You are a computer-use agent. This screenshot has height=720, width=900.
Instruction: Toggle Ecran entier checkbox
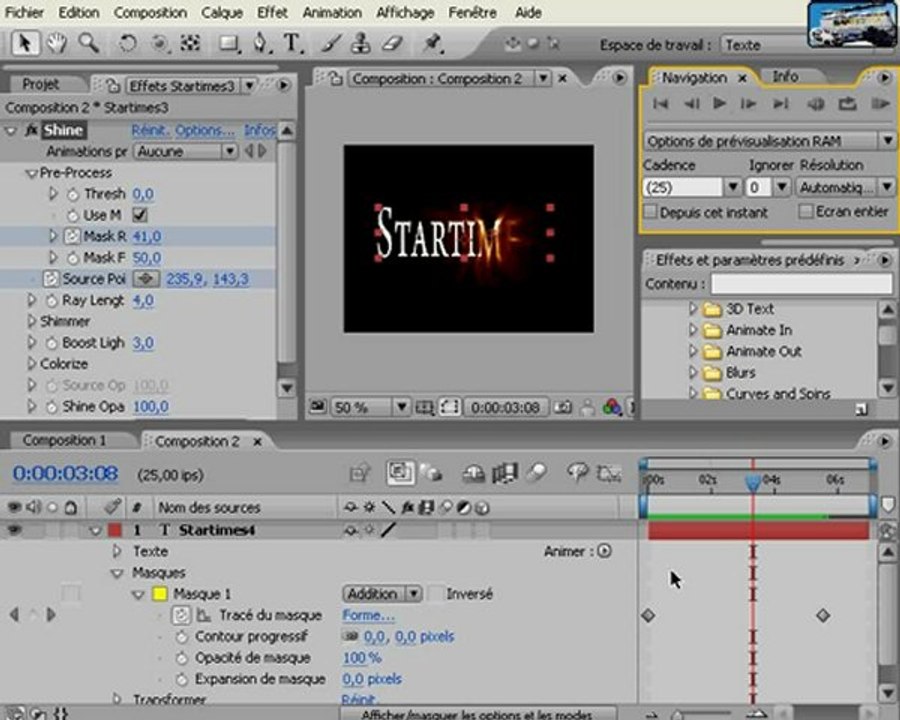[x=806, y=211]
